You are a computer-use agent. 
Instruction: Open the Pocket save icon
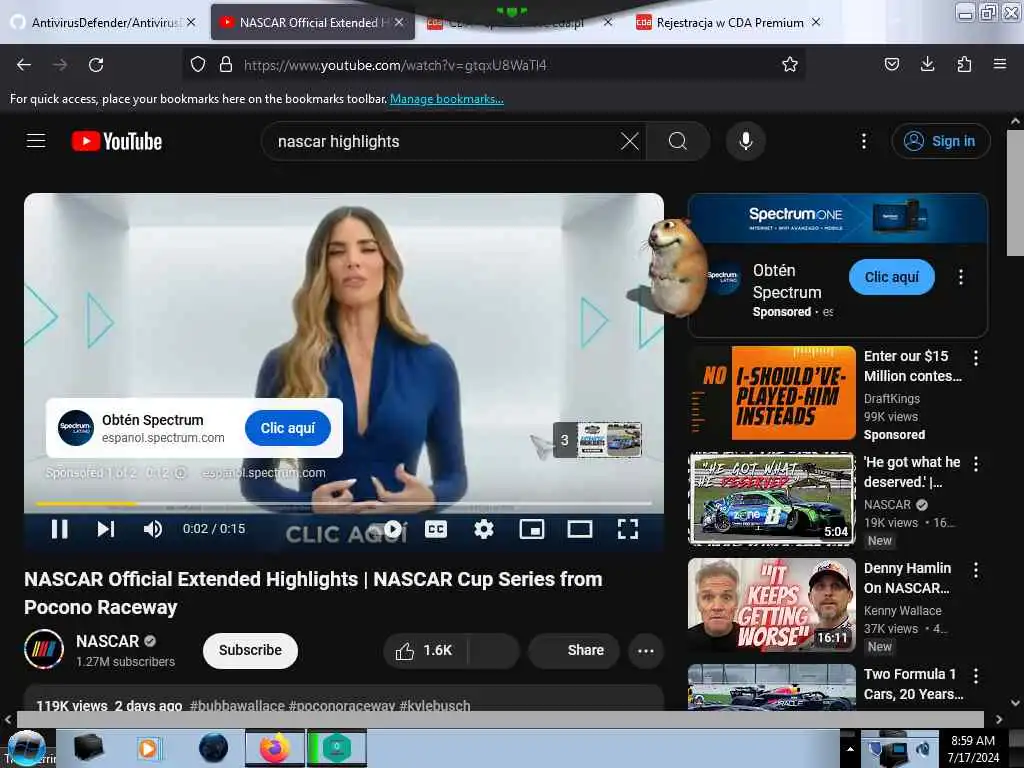[x=891, y=64]
